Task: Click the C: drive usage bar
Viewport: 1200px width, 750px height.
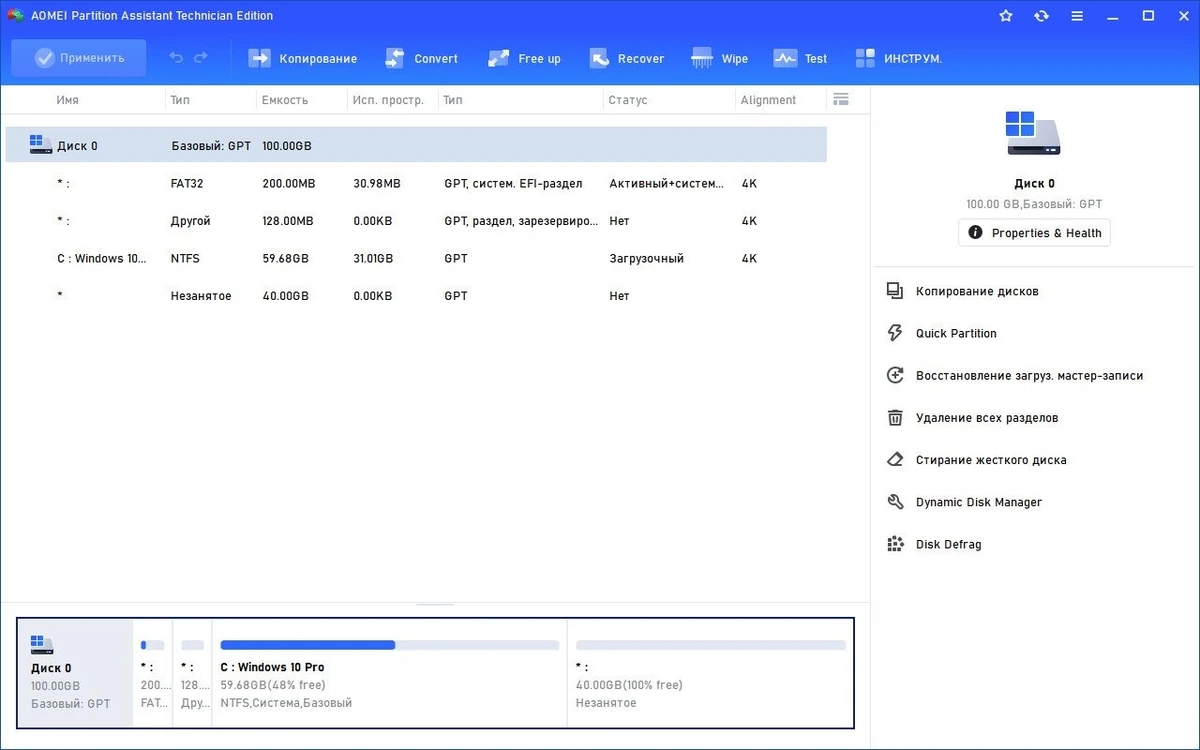Action: [x=390, y=645]
